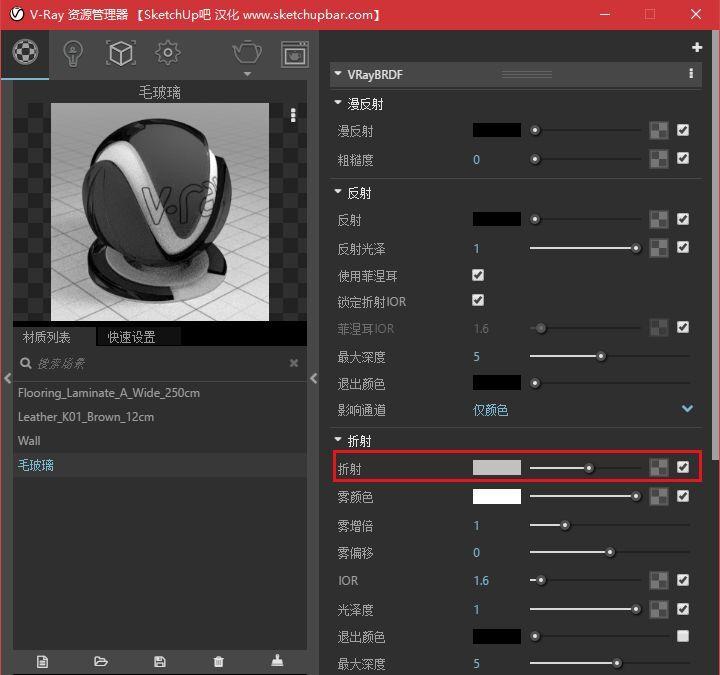720x675 pixels.
Task: Open texture slot for 漫反射
Action: [x=659, y=130]
